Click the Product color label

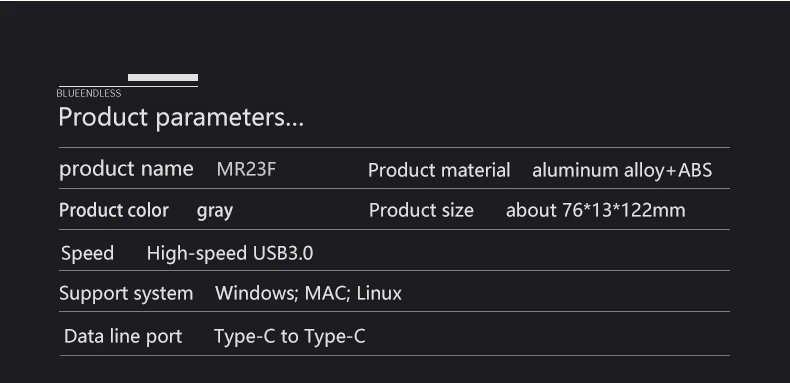click(114, 210)
